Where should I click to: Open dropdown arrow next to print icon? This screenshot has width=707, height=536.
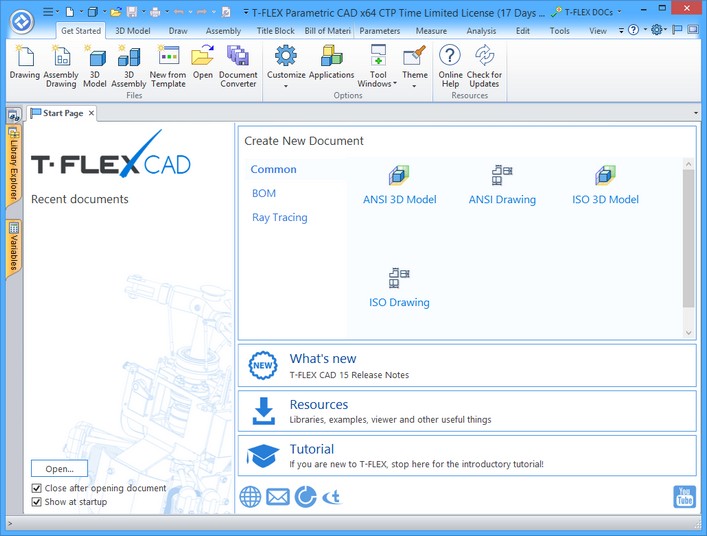pyautogui.click(x=167, y=12)
